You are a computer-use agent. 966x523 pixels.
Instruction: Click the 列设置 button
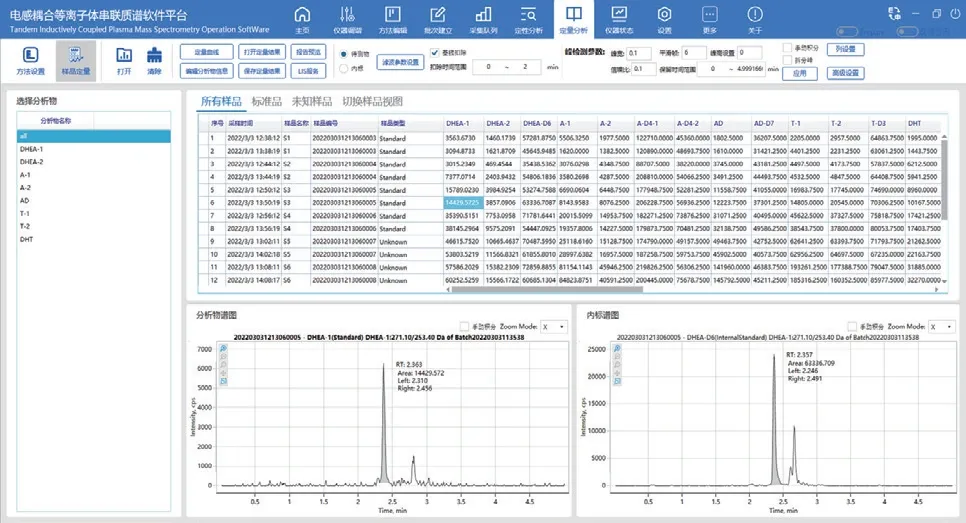click(845, 49)
